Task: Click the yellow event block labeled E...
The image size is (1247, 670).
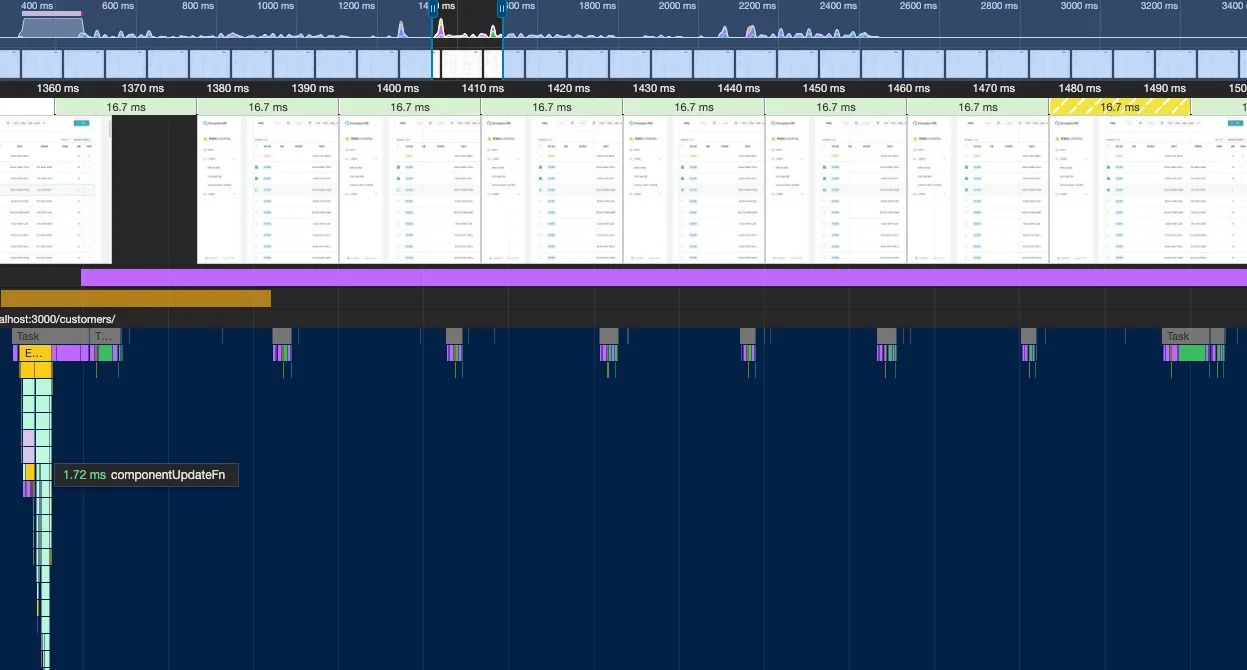Action: point(34,353)
